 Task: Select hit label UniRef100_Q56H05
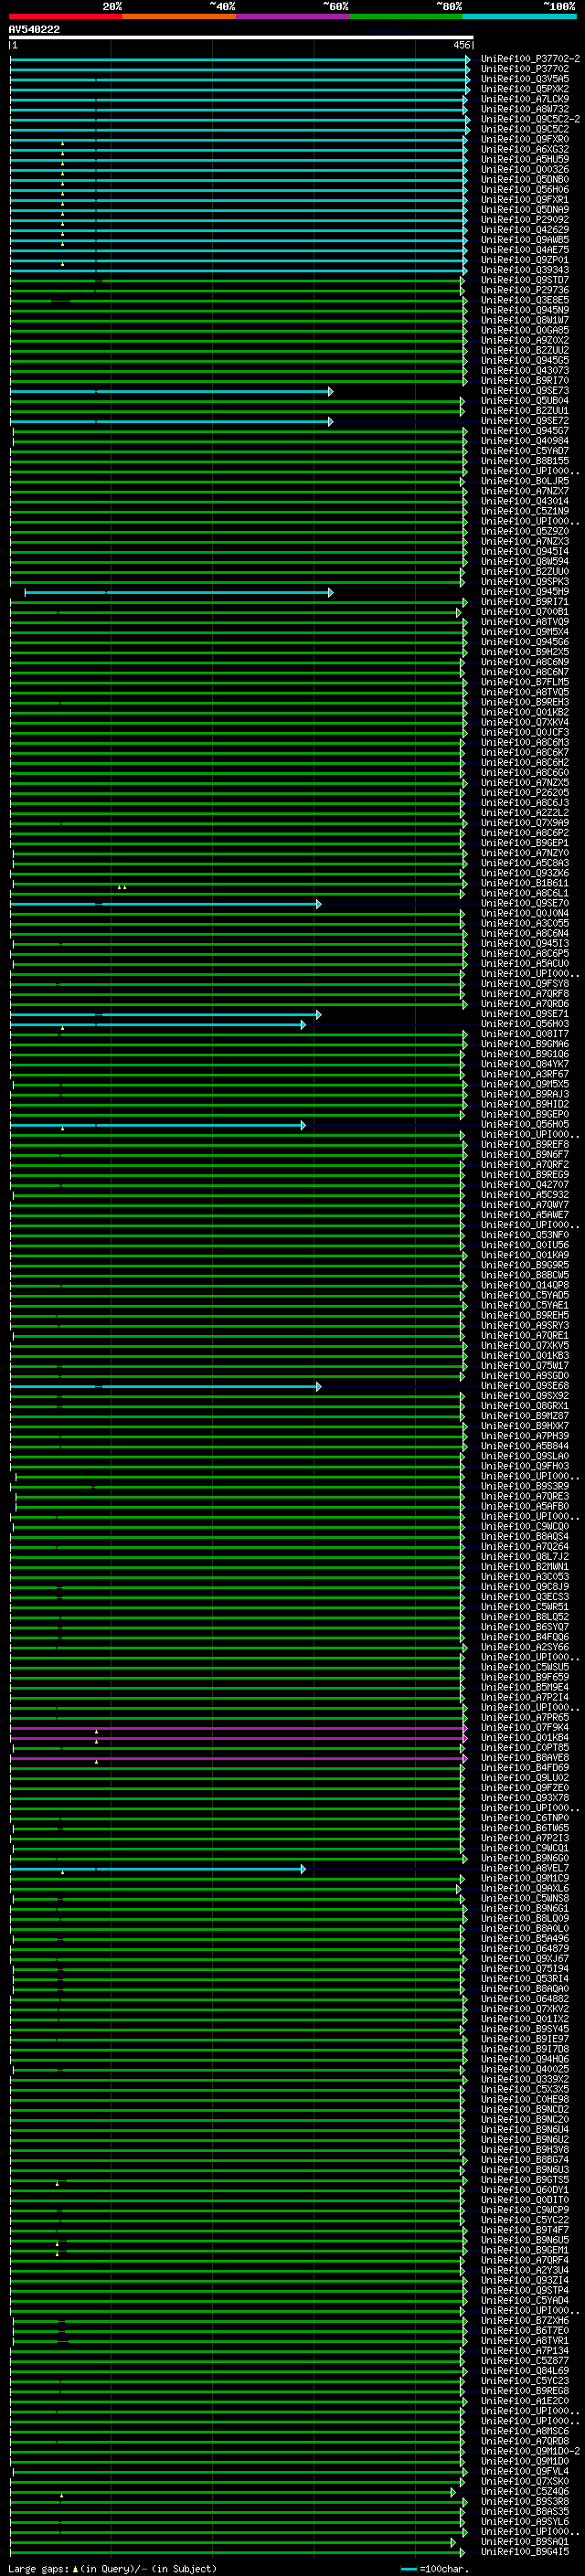click(x=525, y=1124)
